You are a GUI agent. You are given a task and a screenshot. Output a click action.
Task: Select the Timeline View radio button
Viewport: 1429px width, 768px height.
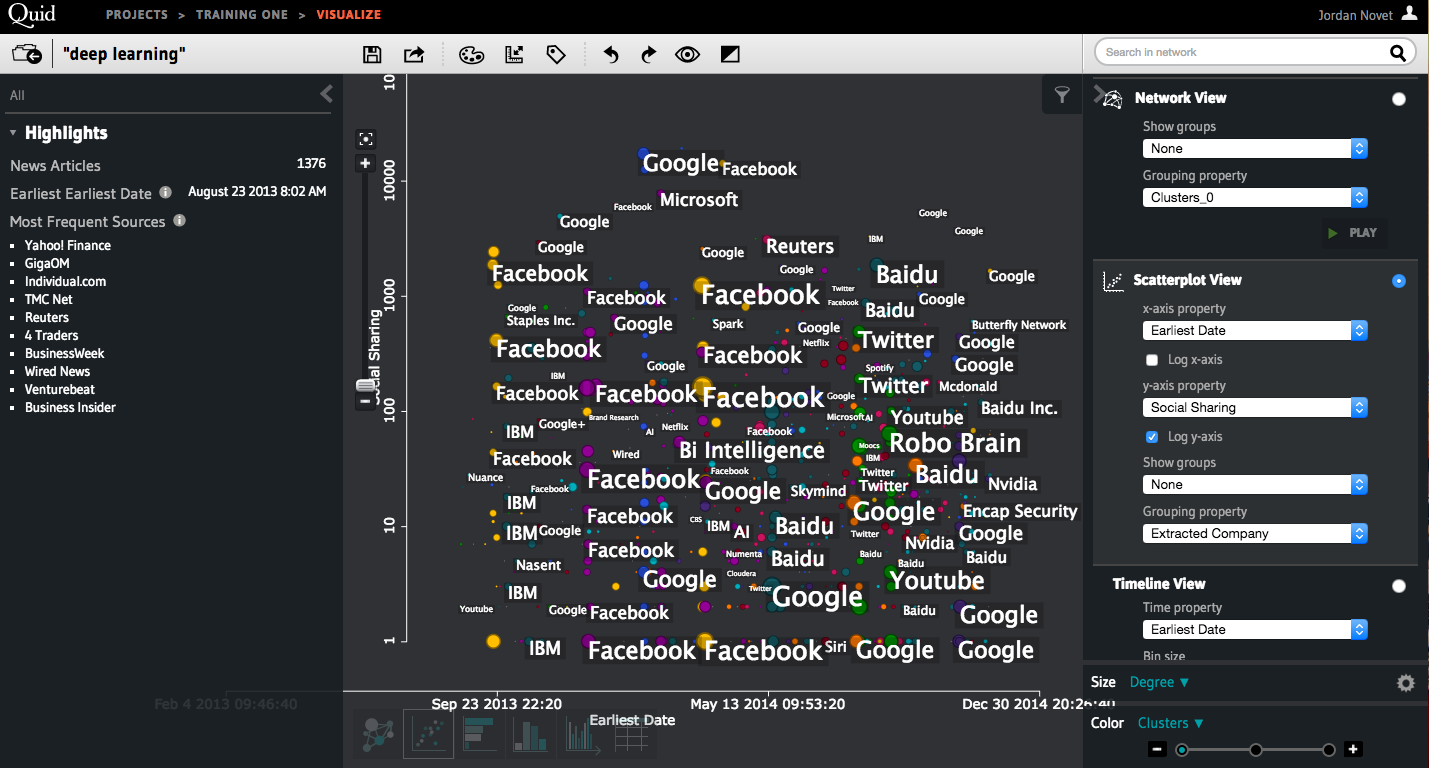tap(1398, 586)
